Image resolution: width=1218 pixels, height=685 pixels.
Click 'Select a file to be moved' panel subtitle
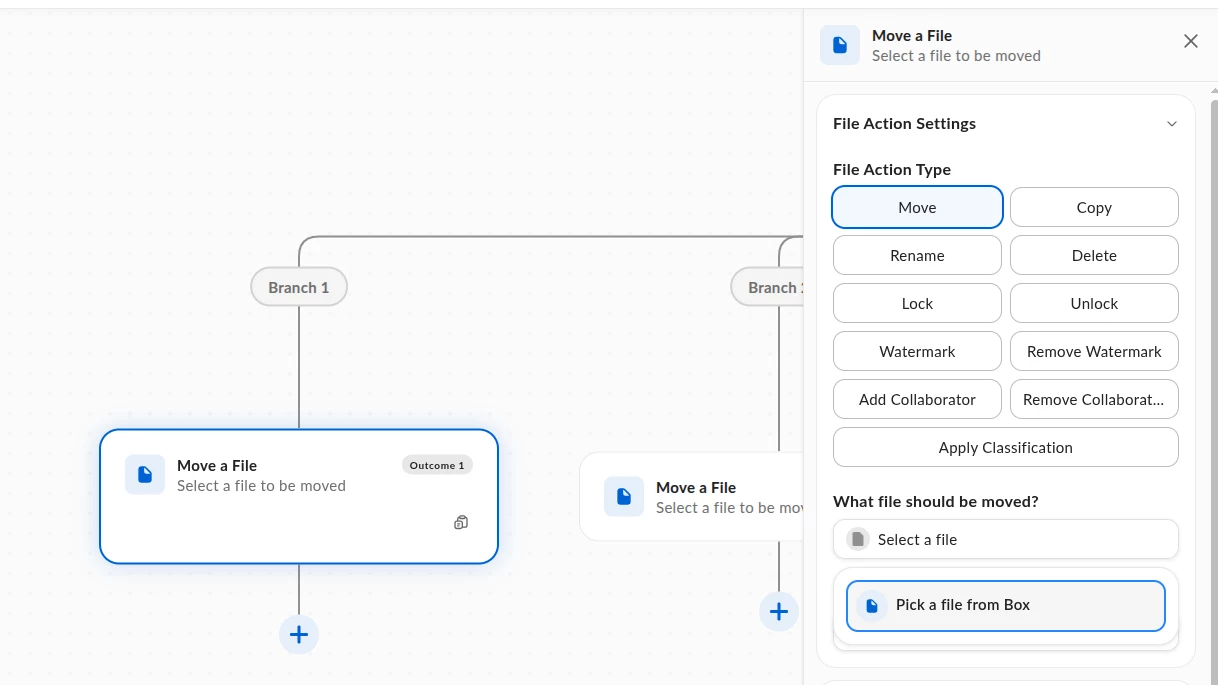coord(956,56)
